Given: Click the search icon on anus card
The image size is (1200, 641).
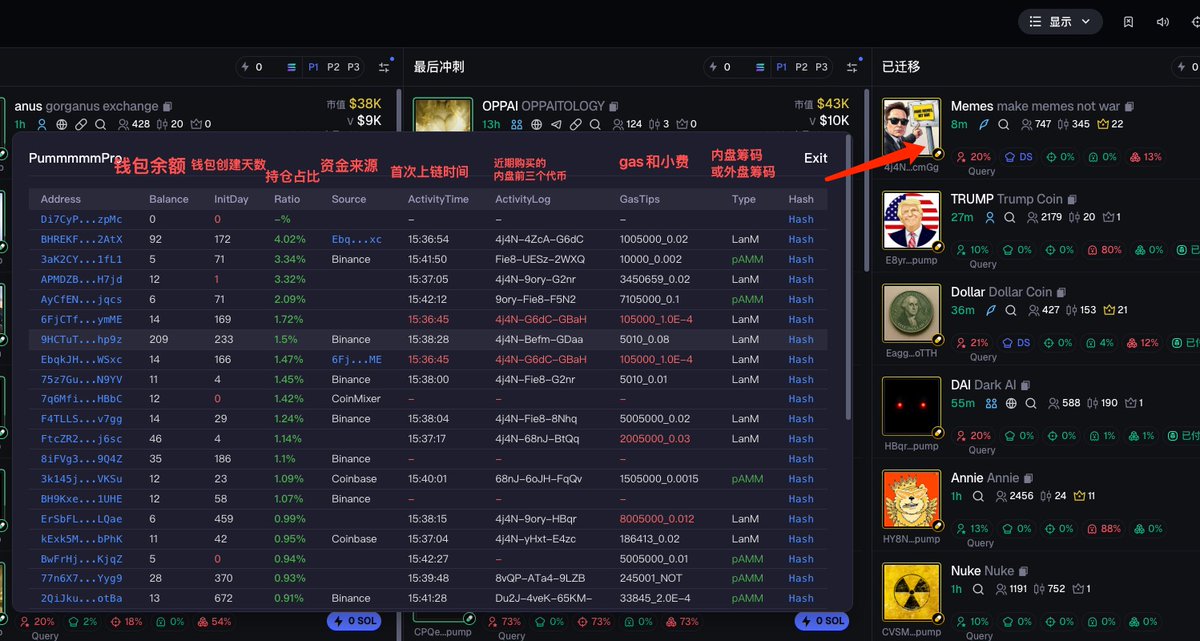Looking at the screenshot, I should [100, 124].
